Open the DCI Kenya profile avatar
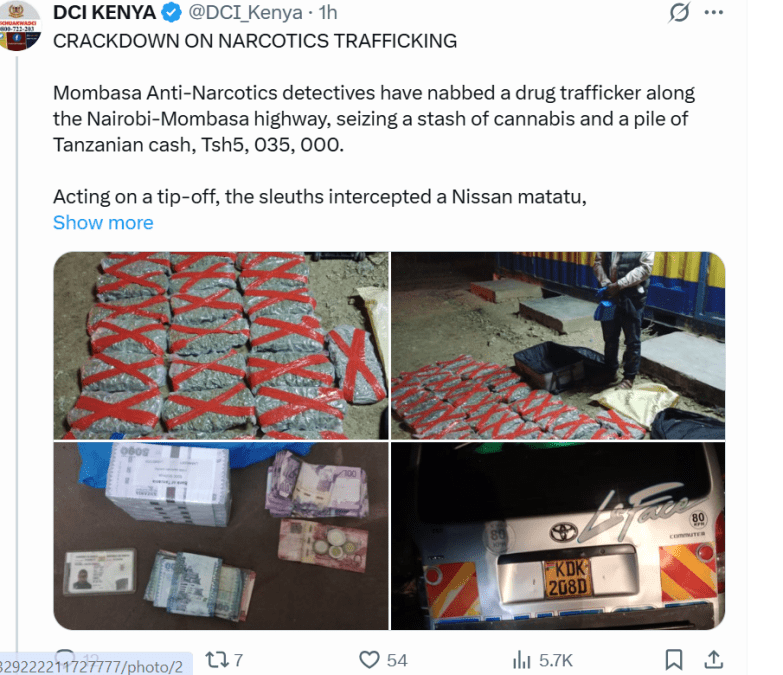The image size is (783, 675). pos(19,25)
